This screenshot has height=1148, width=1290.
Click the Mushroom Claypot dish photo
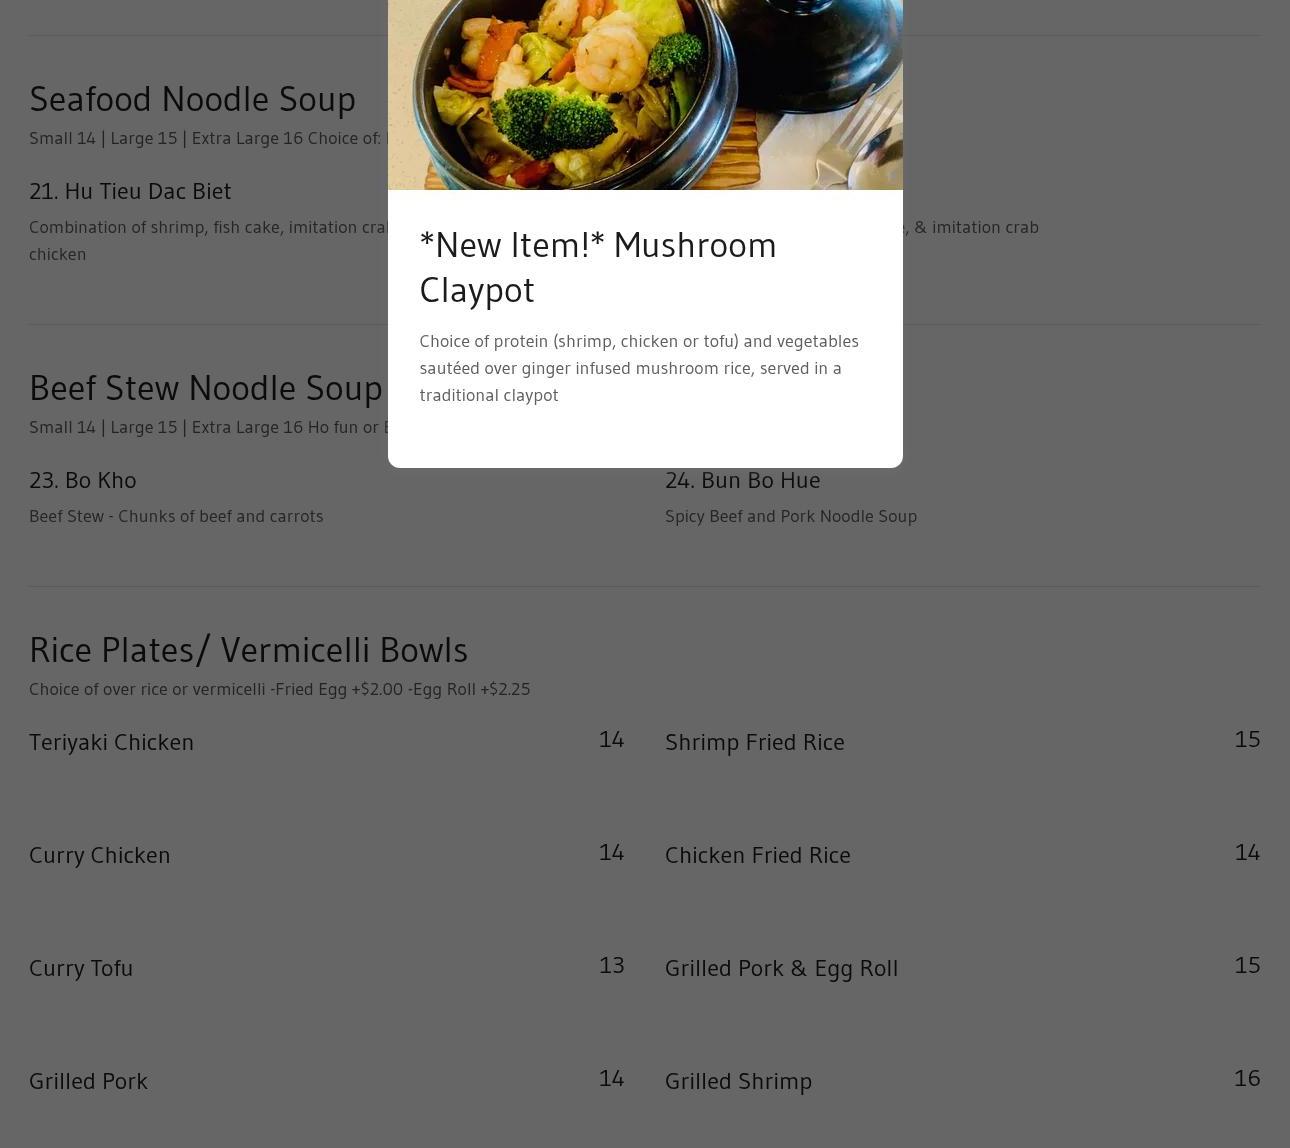(645, 95)
